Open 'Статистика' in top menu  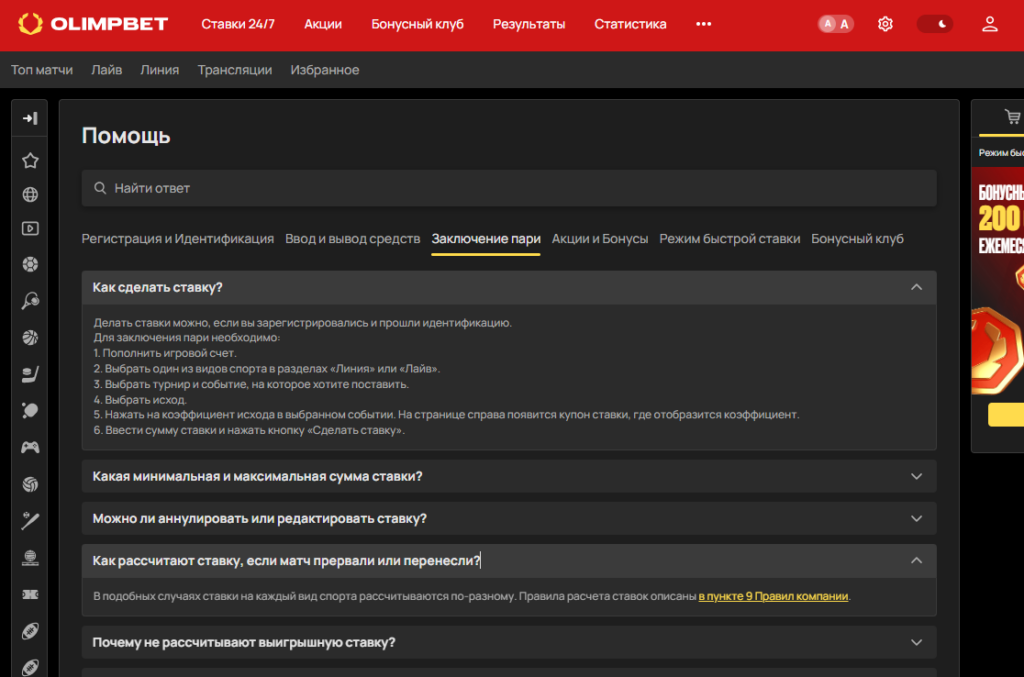(630, 24)
